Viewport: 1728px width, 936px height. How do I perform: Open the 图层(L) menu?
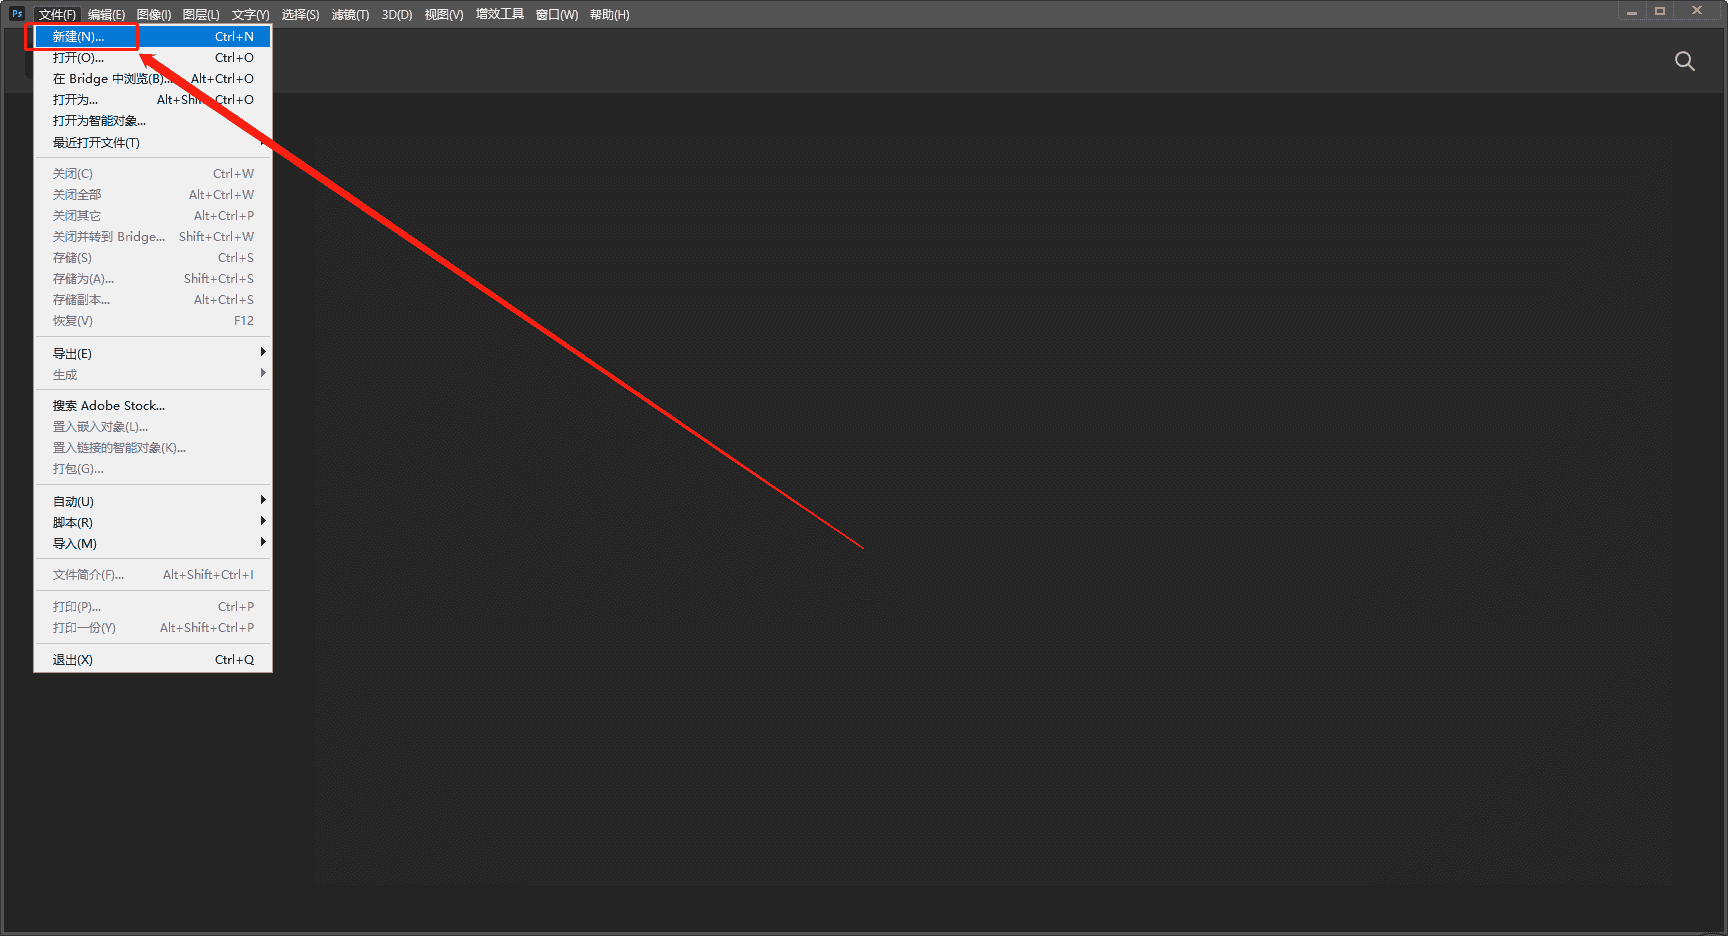(x=201, y=14)
